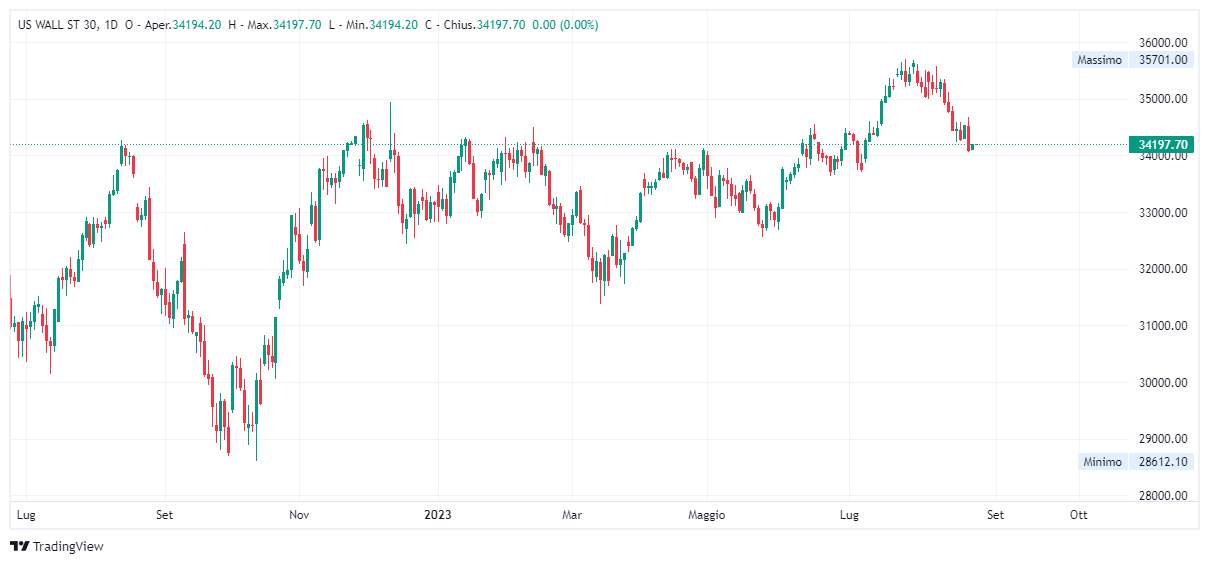The image size is (1209, 564).
Task: Click the 36000.00 price axis label
Action: click(x=1163, y=43)
